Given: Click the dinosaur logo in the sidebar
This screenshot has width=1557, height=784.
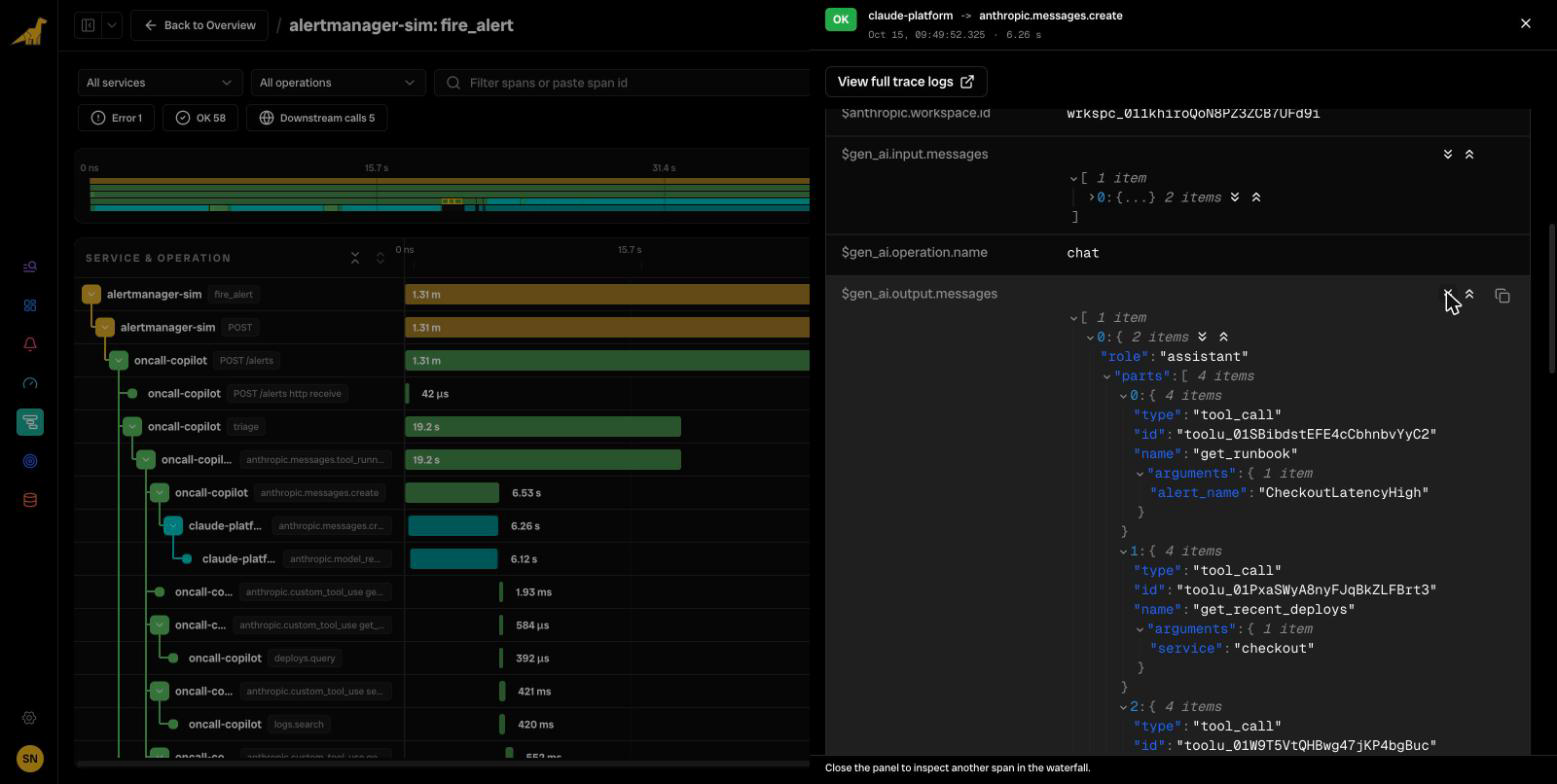Looking at the screenshot, I should click(29, 32).
